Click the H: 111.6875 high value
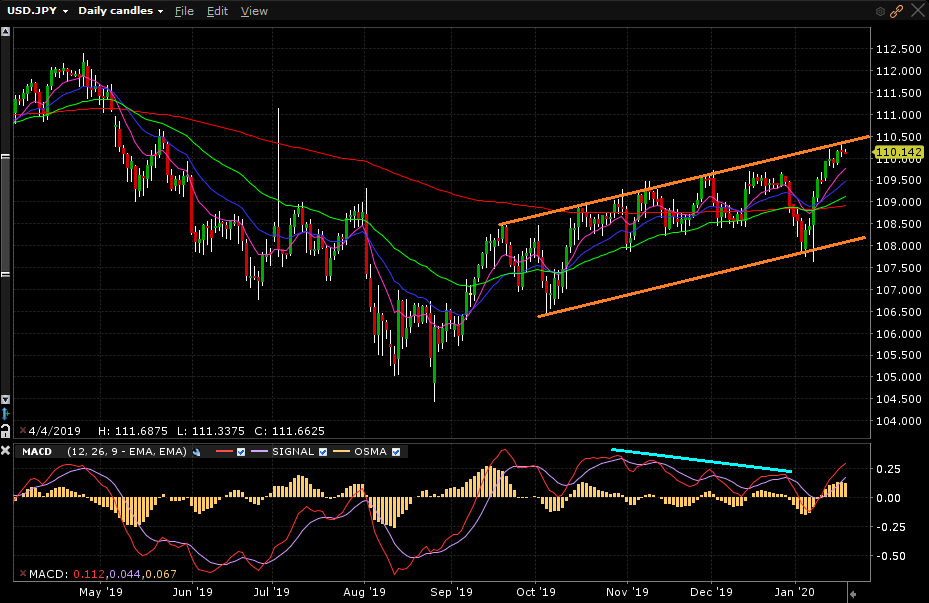This screenshot has width=929, height=603. 133,431
